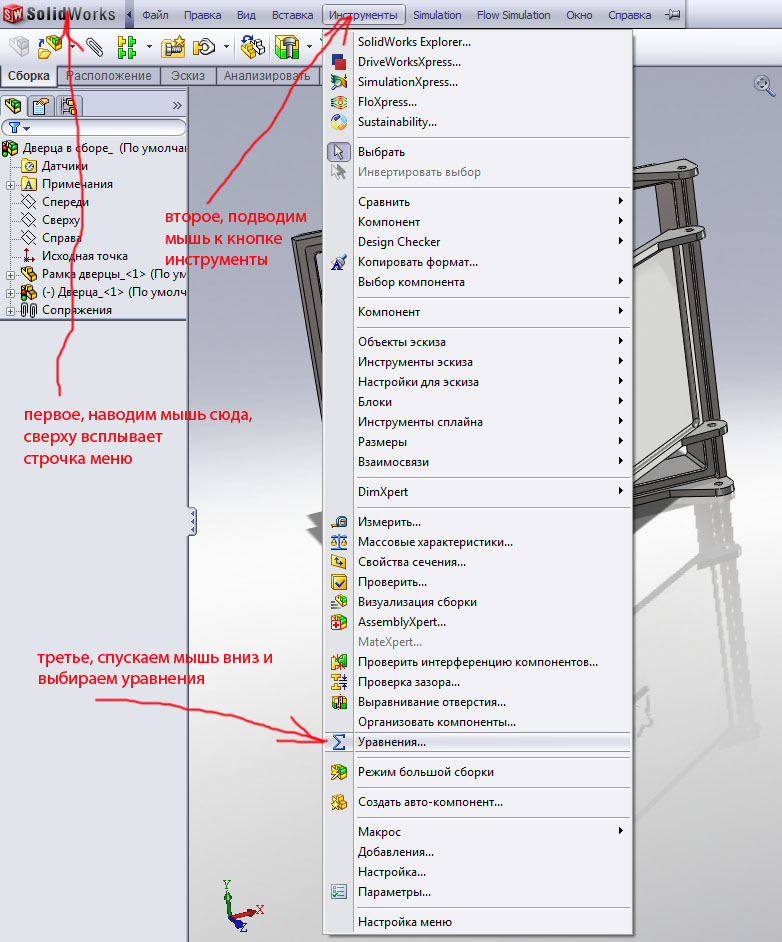Expand the Сопряжения tree node
This screenshot has height=942, width=782.
(x=10, y=310)
